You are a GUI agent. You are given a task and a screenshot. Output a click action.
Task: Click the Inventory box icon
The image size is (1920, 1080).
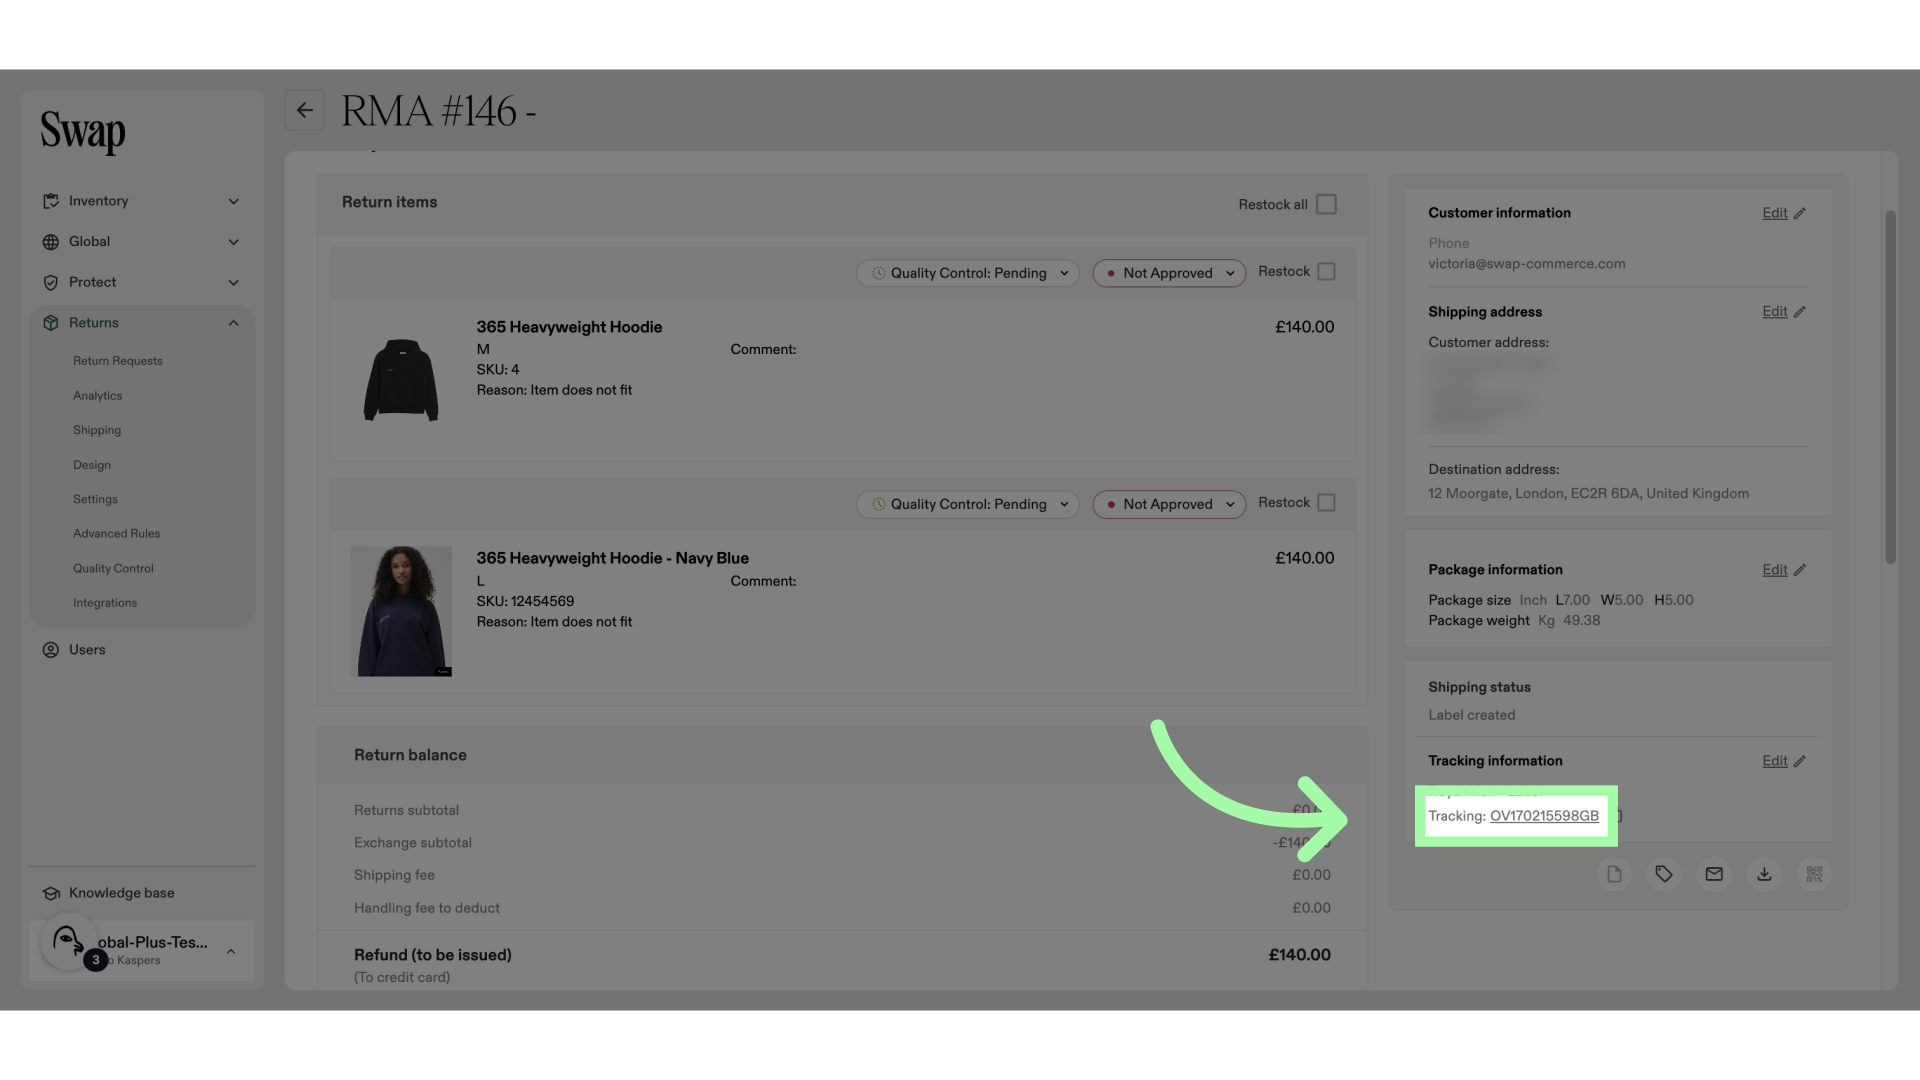51,201
